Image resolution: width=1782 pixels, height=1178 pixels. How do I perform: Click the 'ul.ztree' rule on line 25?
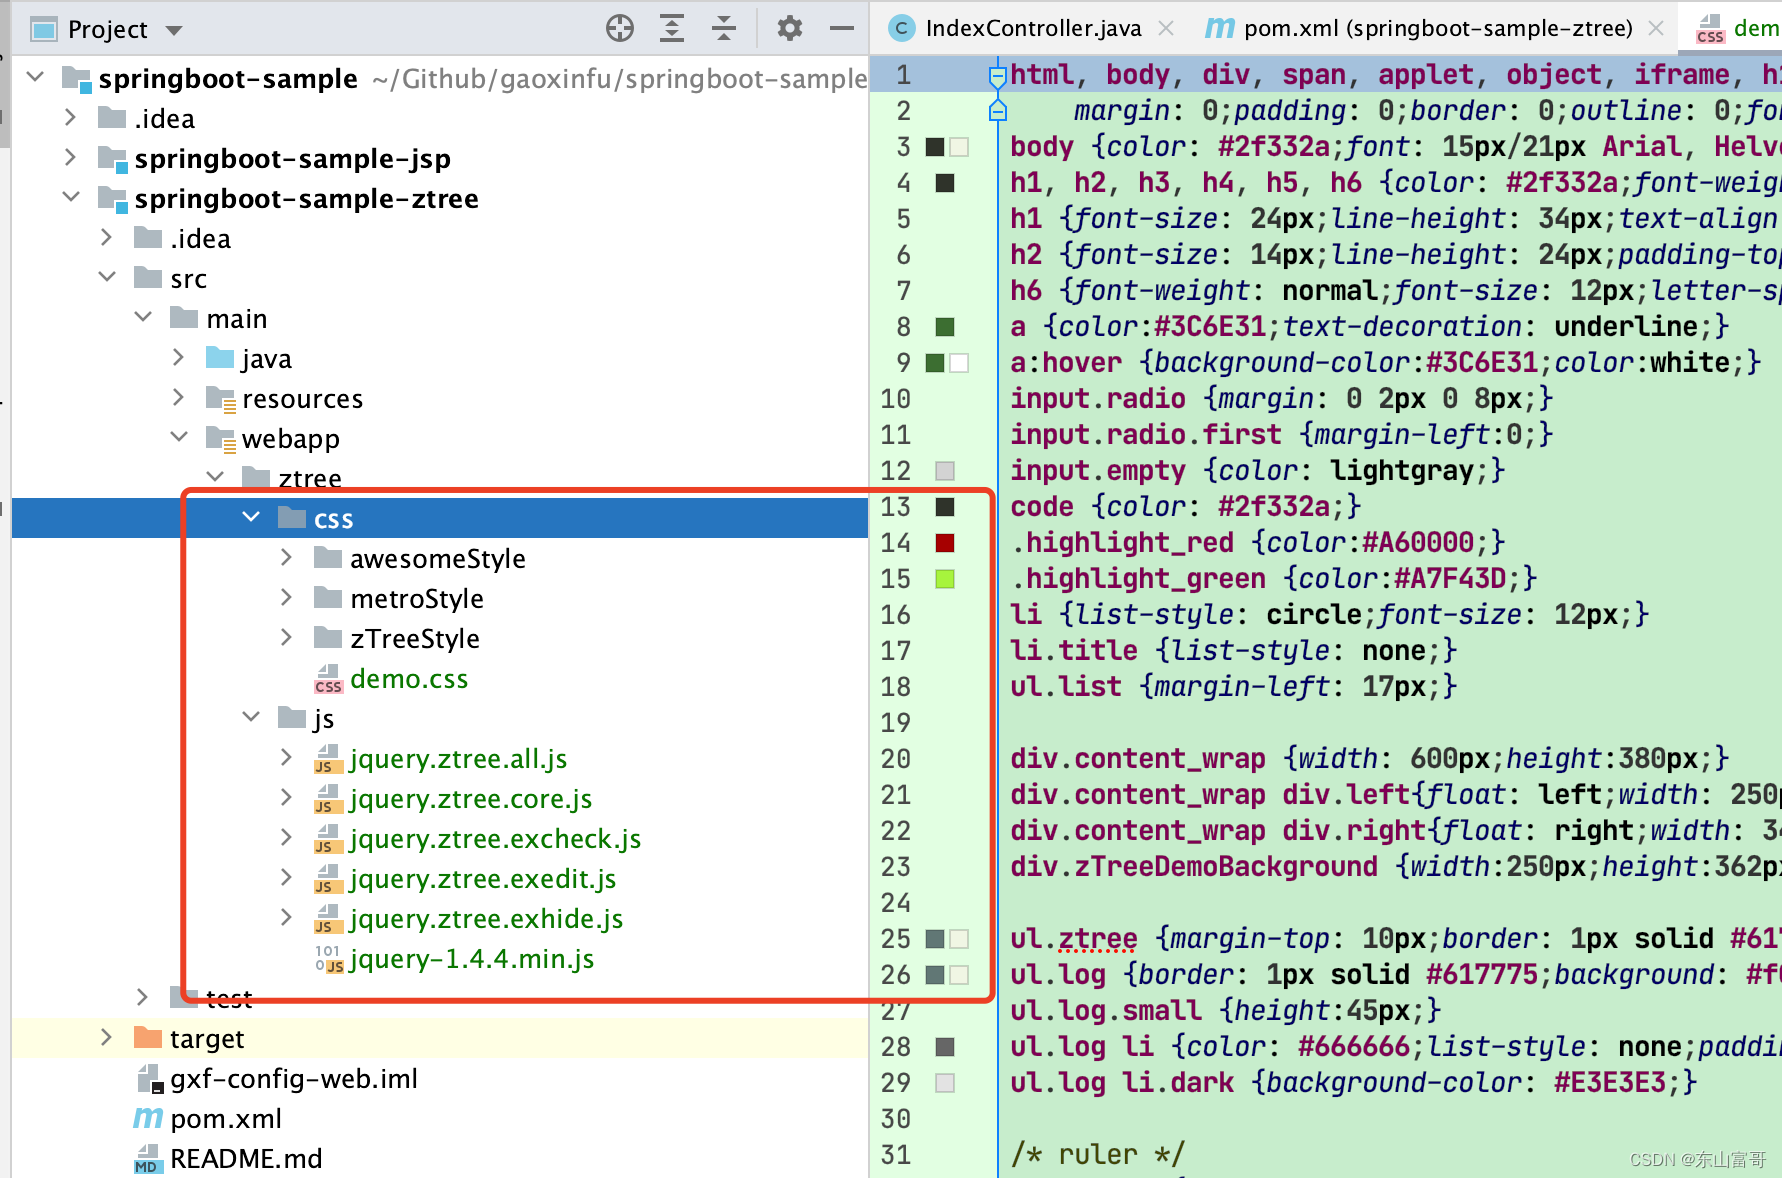coord(1074,939)
